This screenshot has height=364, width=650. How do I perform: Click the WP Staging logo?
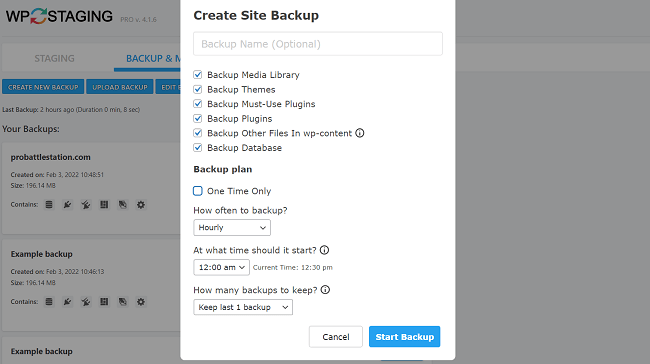[x=59, y=16]
